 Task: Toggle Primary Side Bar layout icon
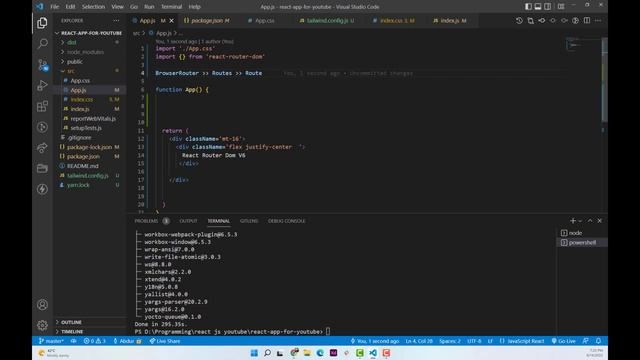click(528, 7)
